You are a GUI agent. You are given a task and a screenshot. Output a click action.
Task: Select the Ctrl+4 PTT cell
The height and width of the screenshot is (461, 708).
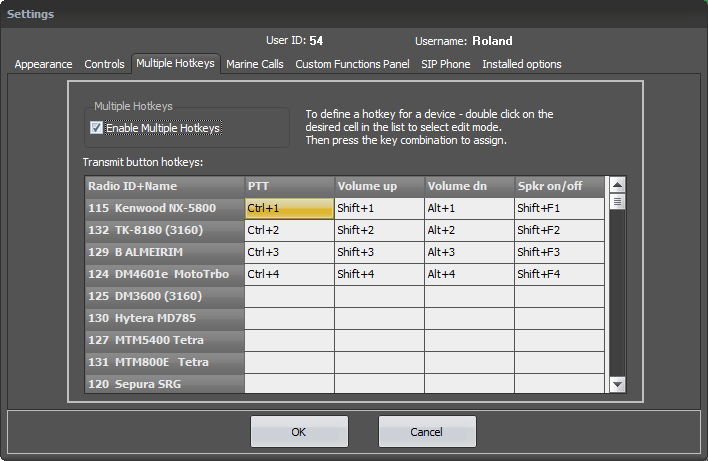tap(289, 274)
